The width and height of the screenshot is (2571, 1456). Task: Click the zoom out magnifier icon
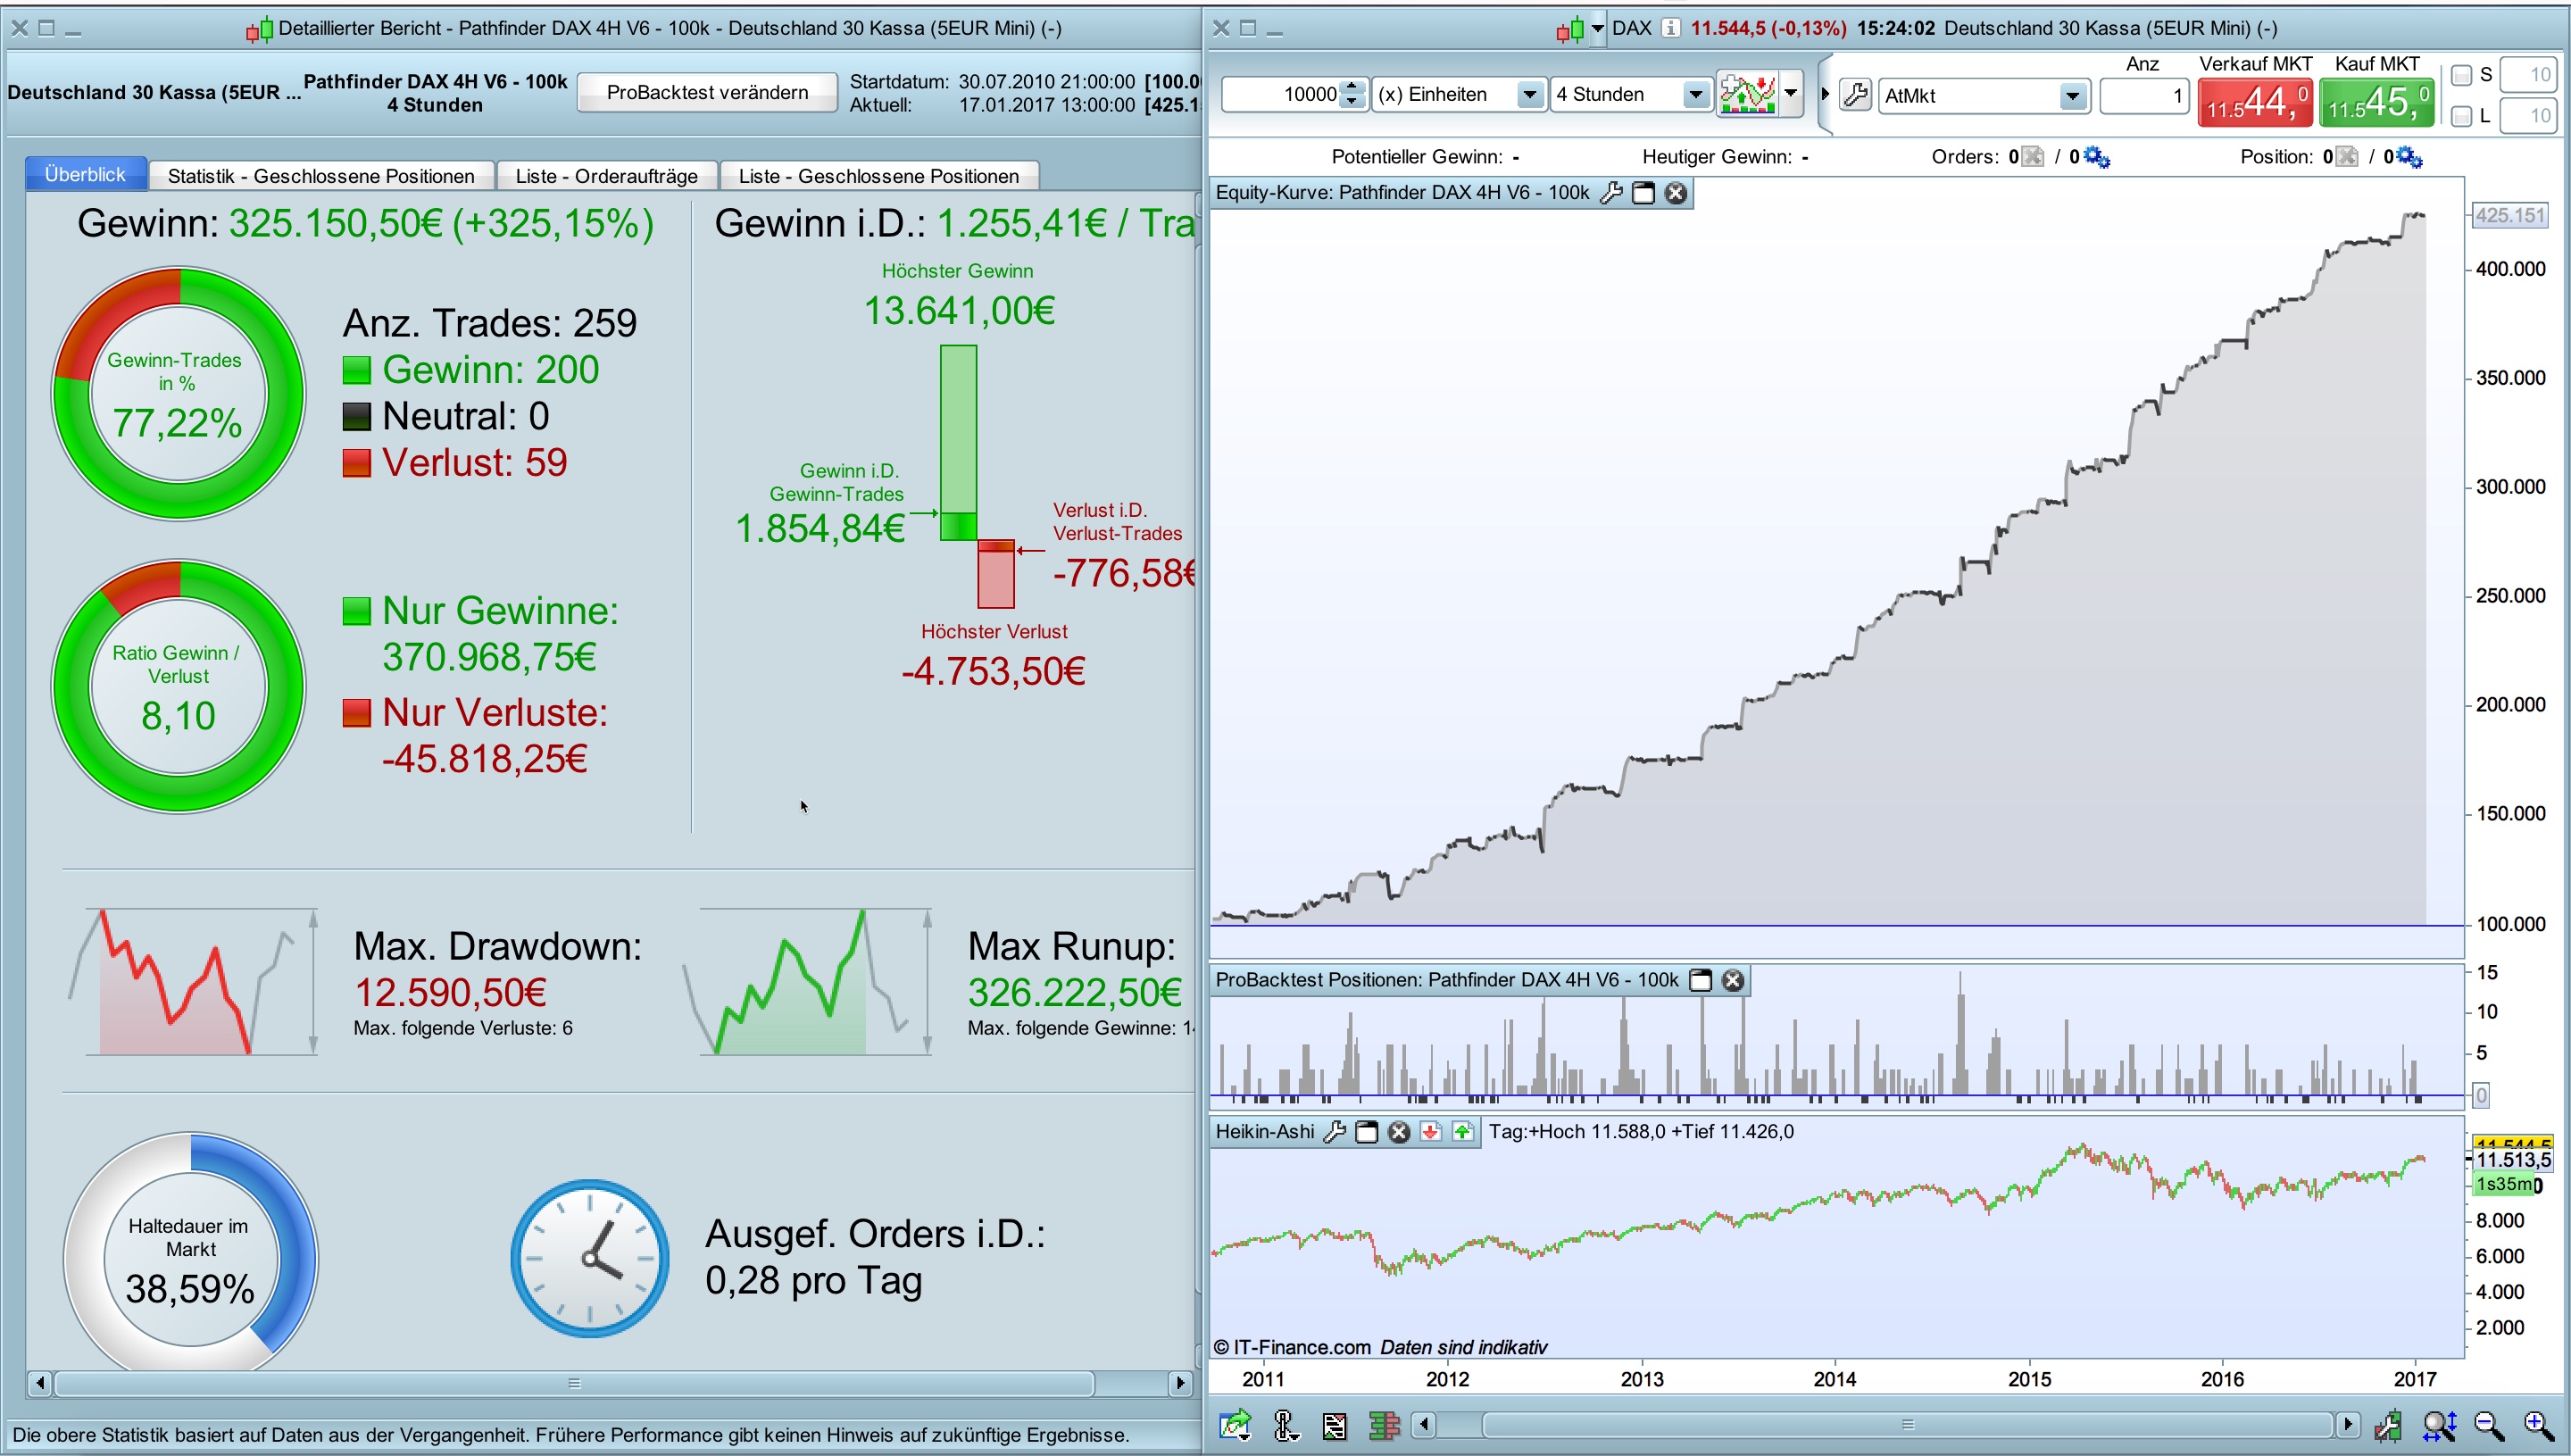2489,1424
